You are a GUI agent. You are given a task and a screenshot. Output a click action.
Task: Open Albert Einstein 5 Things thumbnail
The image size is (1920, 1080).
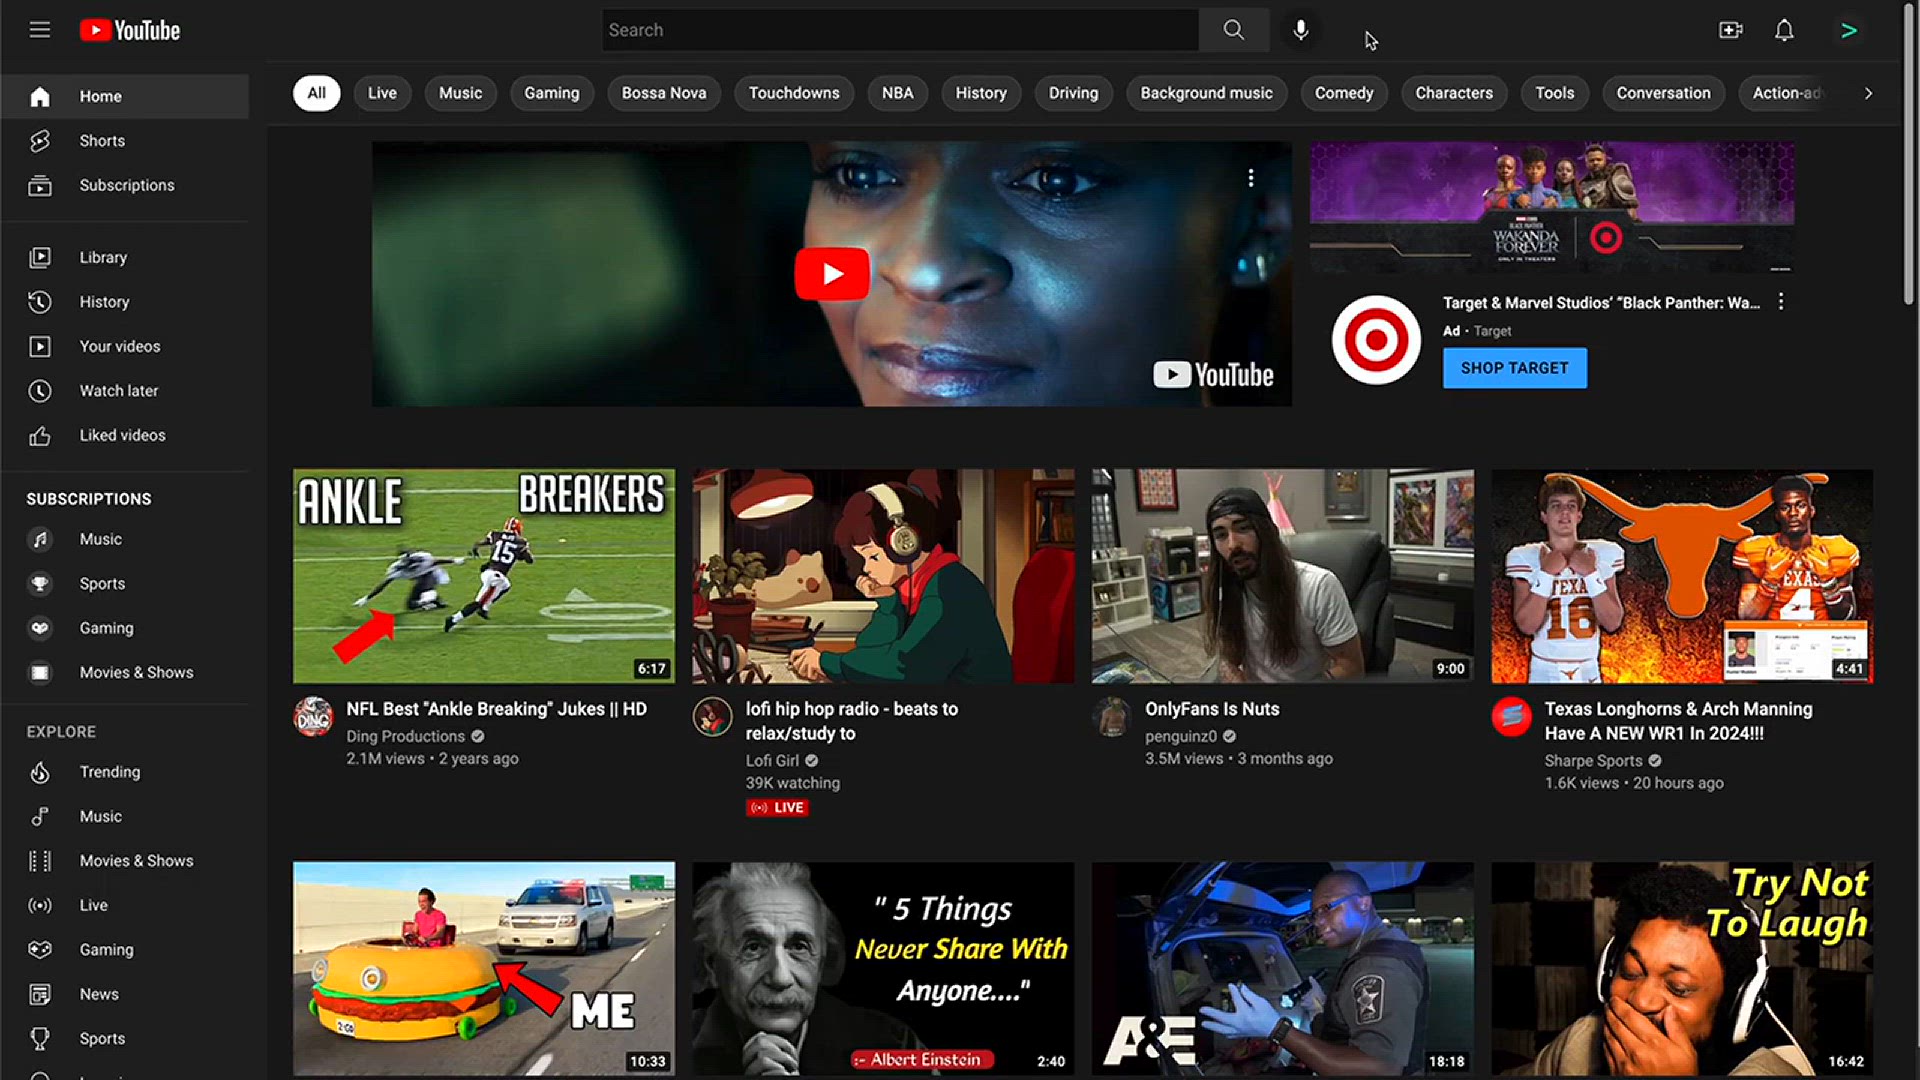click(x=883, y=969)
